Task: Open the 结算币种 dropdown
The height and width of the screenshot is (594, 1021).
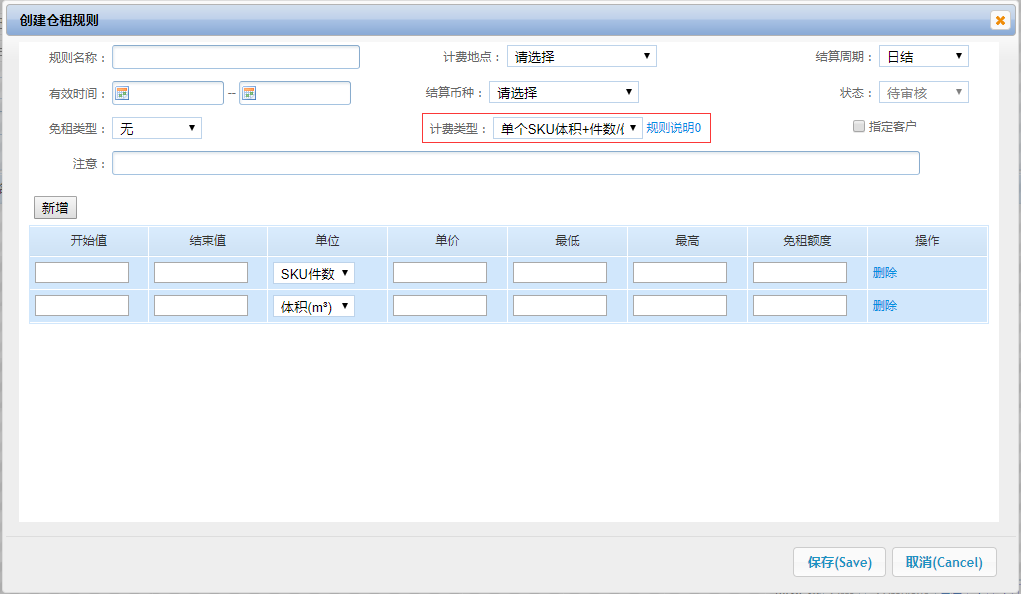Action: coord(564,93)
